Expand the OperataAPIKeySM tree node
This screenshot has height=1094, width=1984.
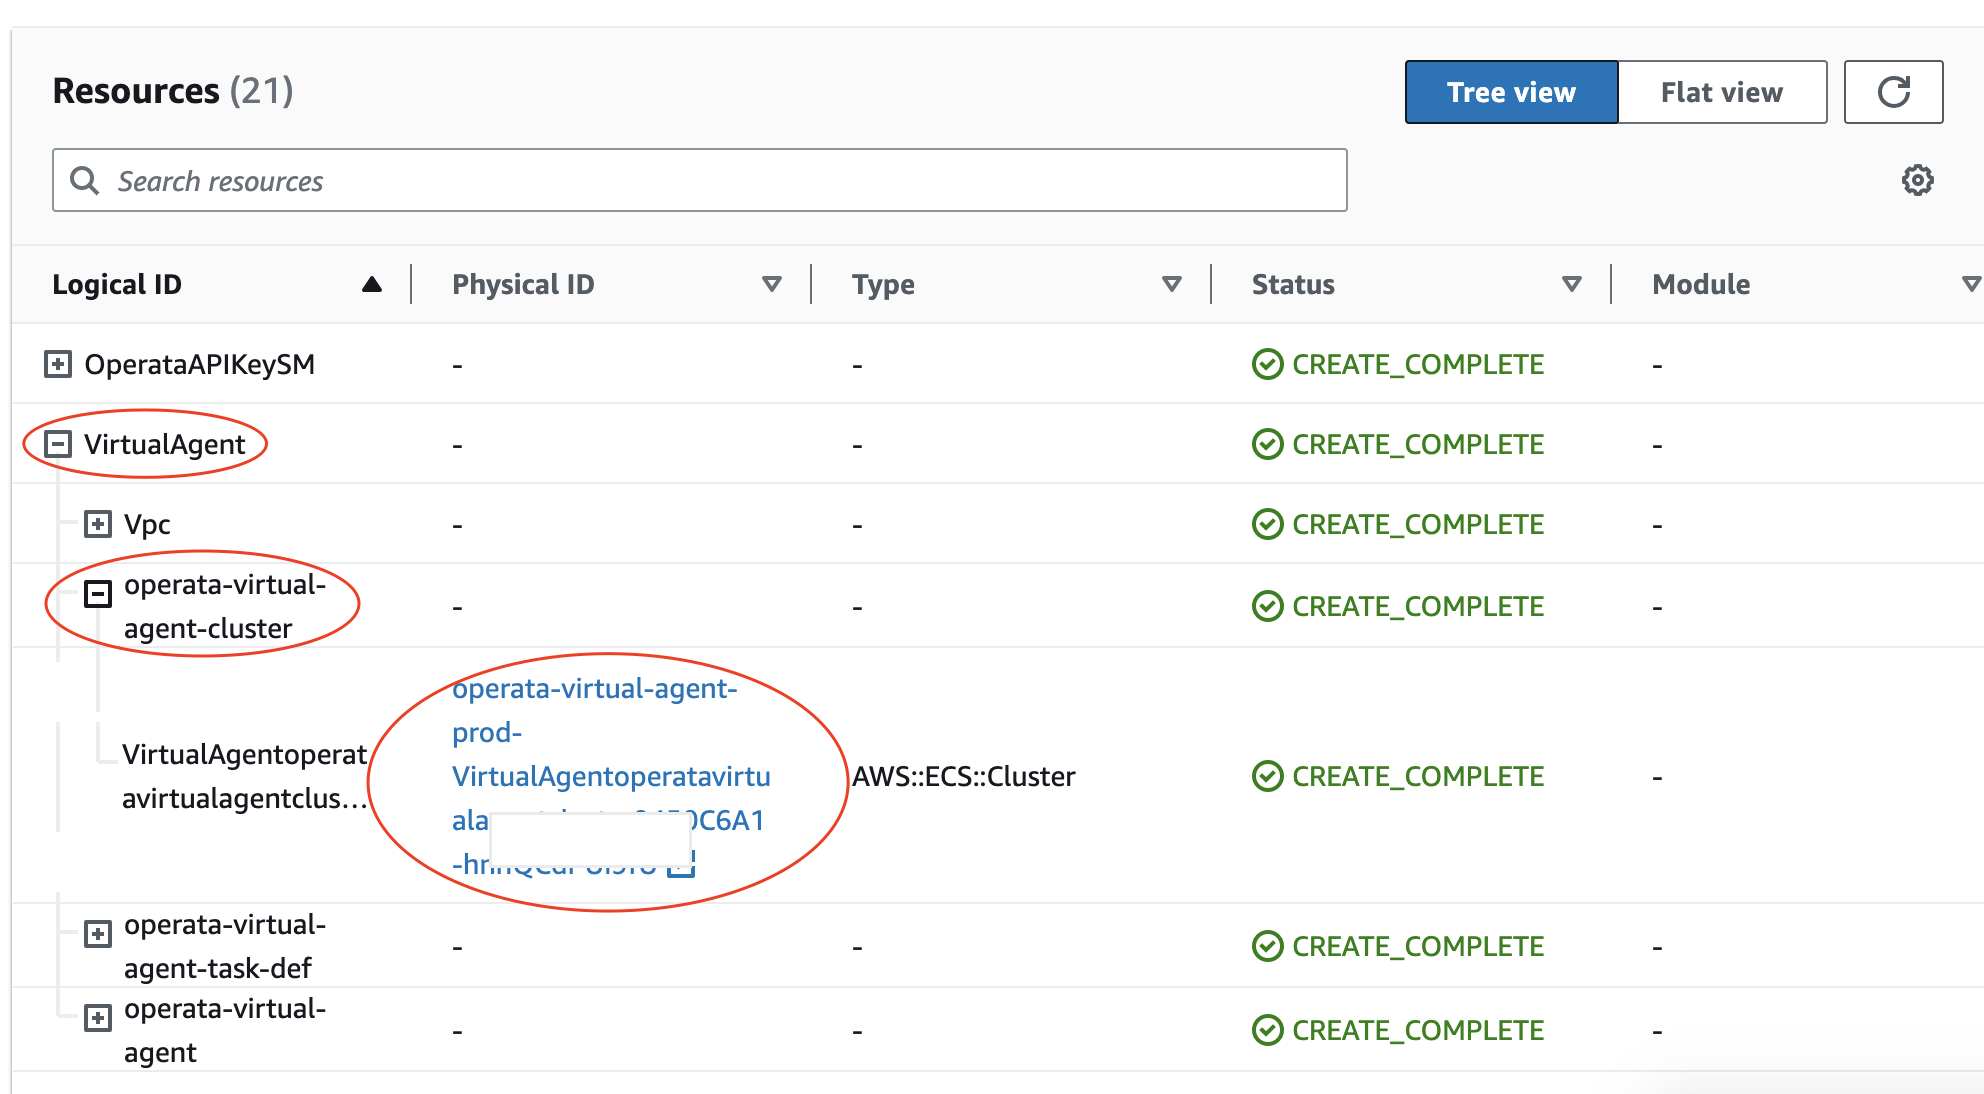tap(58, 364)
